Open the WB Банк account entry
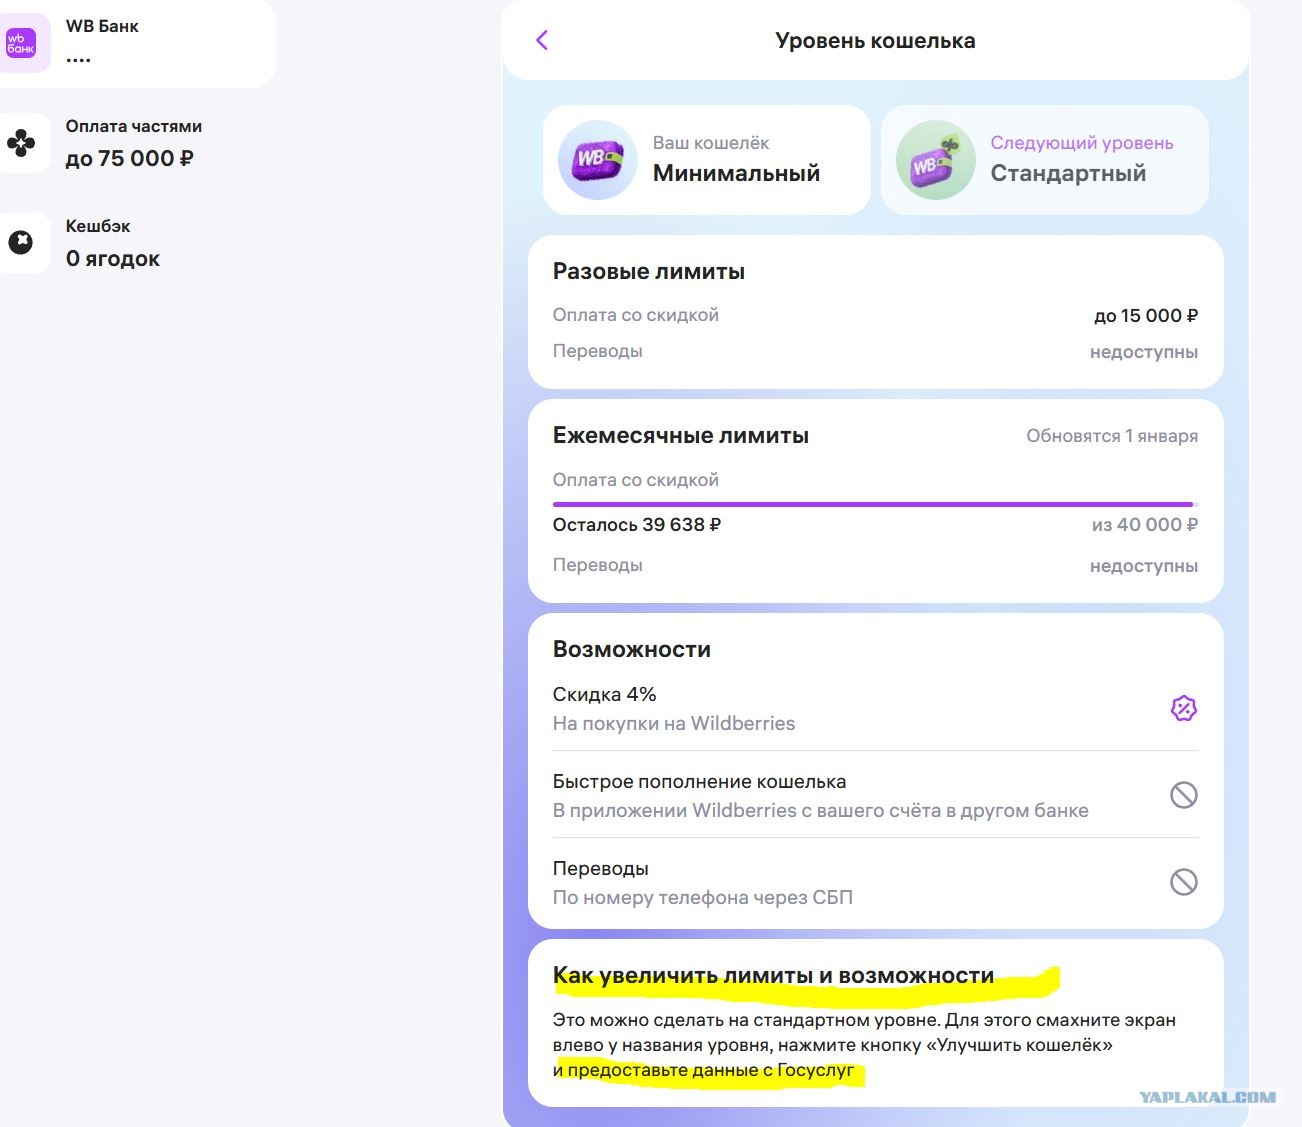1302x1127 pixels. tap(138, 43)
